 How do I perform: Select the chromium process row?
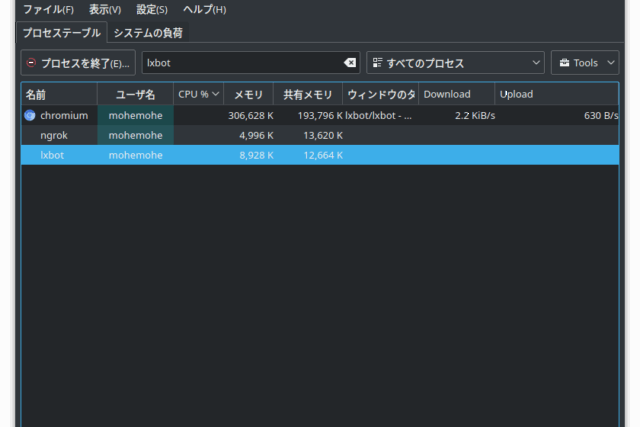tap(320, 116)
